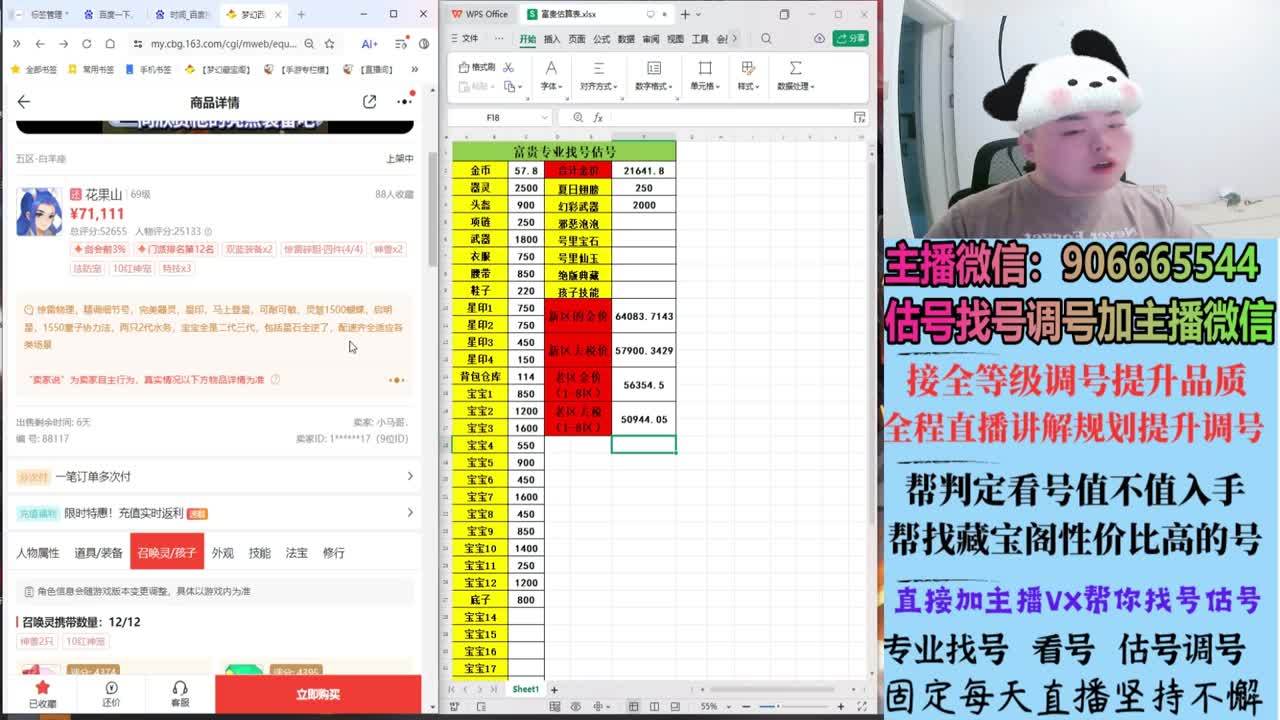The image size is (1280, 720).
Task: Open the more options dots on 商品详情
Action: 405,102
